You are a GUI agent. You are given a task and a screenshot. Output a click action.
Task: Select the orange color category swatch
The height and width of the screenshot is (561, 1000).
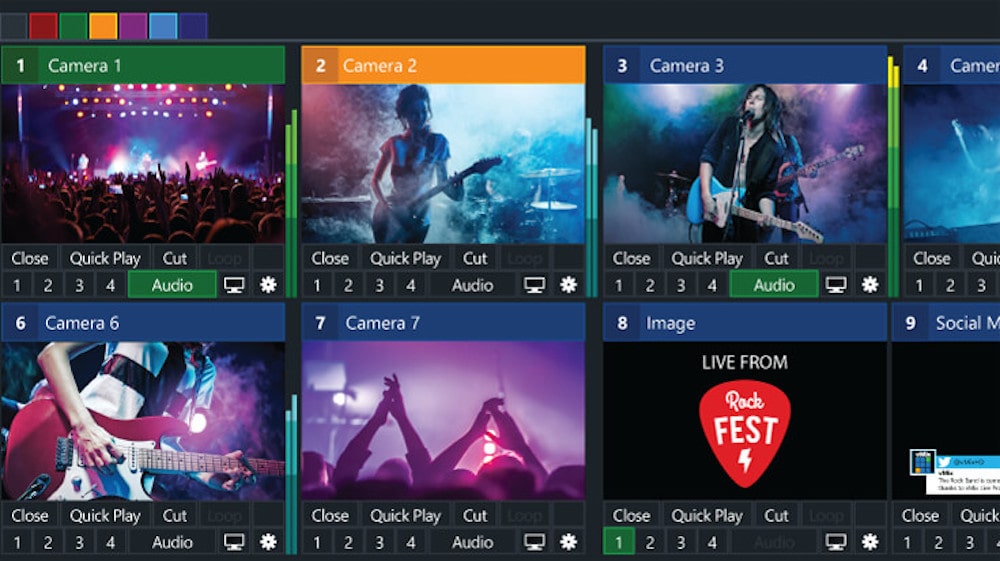click(103, 25)
